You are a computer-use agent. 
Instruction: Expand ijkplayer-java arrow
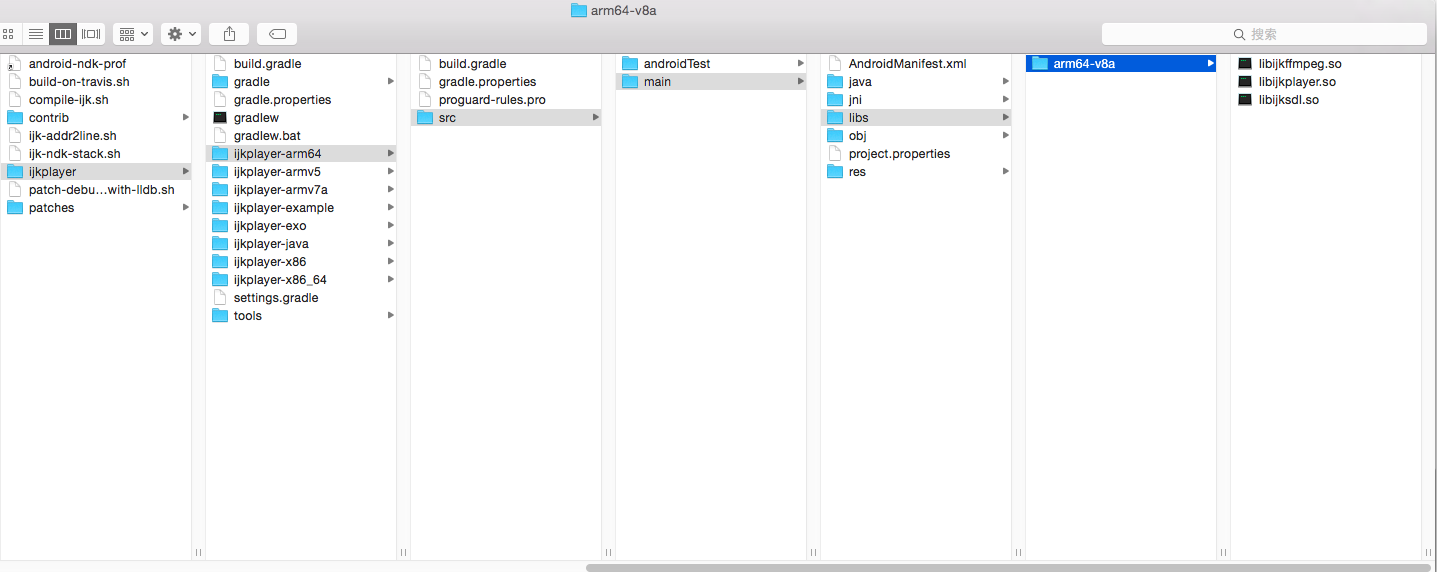click(x=390, y=244)
